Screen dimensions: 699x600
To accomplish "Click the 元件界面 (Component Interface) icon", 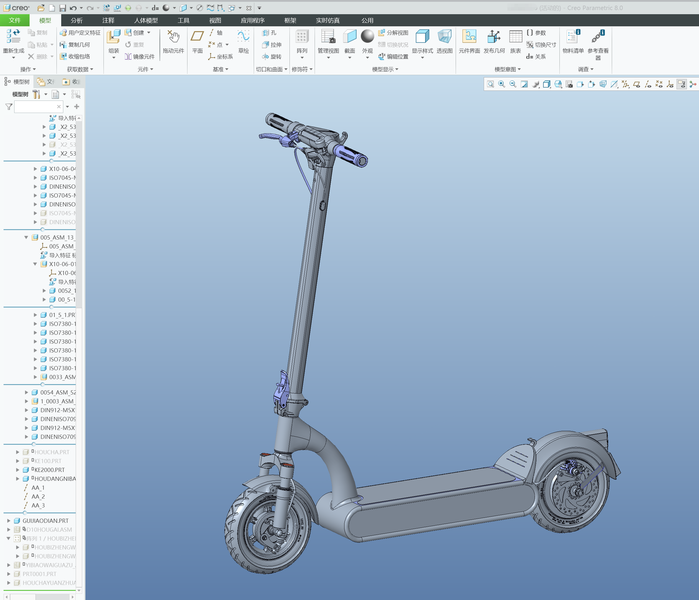I will point(469,37).
